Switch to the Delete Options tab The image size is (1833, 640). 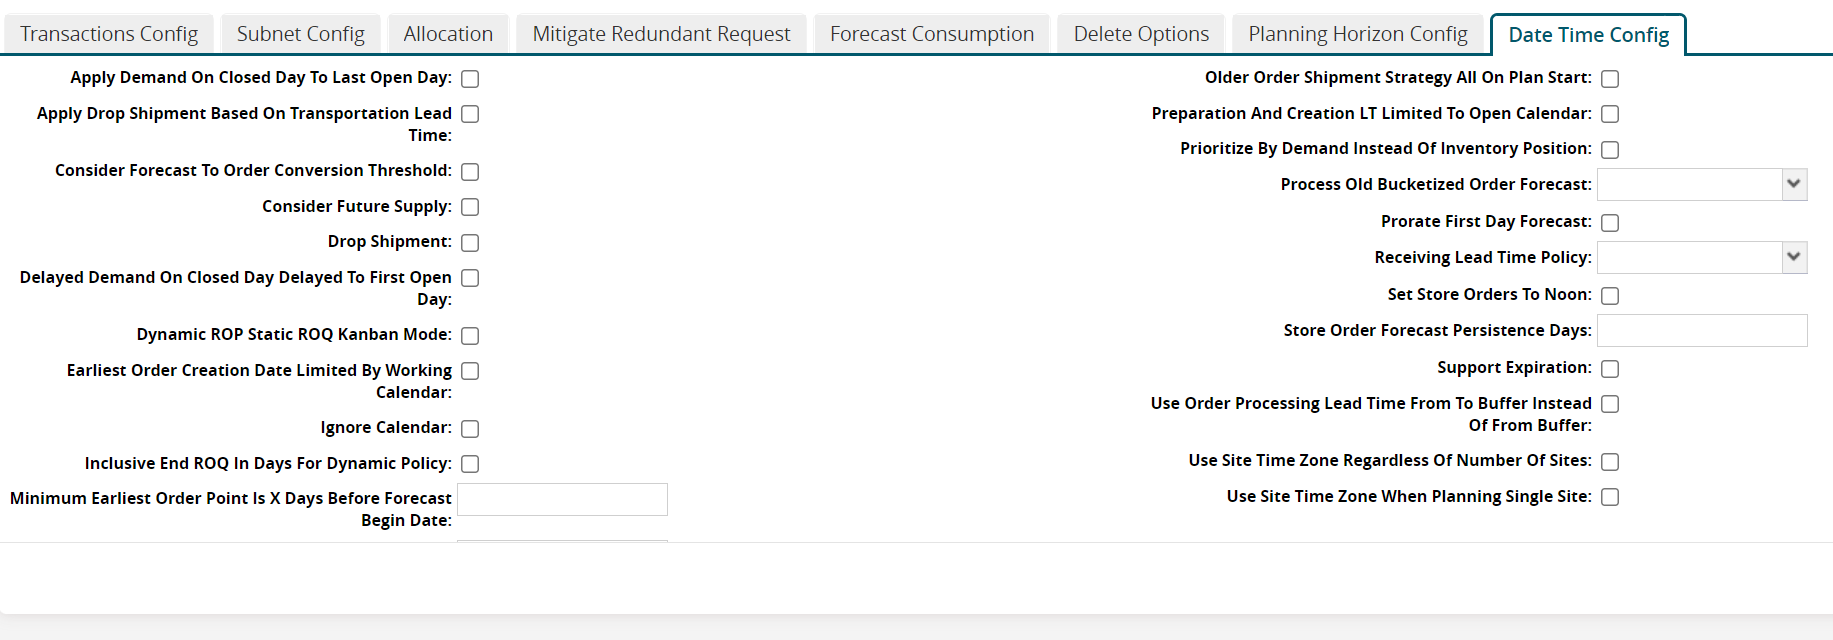click(1141, 34)
